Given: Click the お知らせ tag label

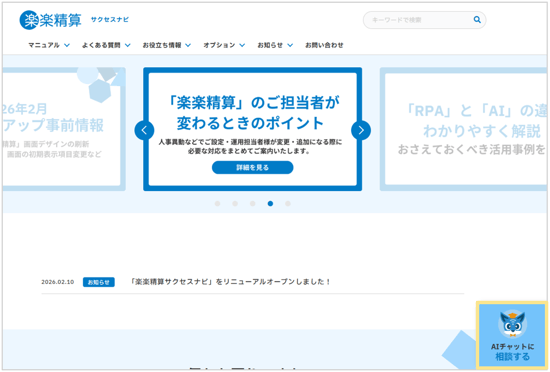Looking at the screenshot, I should [x=99, y=282].
